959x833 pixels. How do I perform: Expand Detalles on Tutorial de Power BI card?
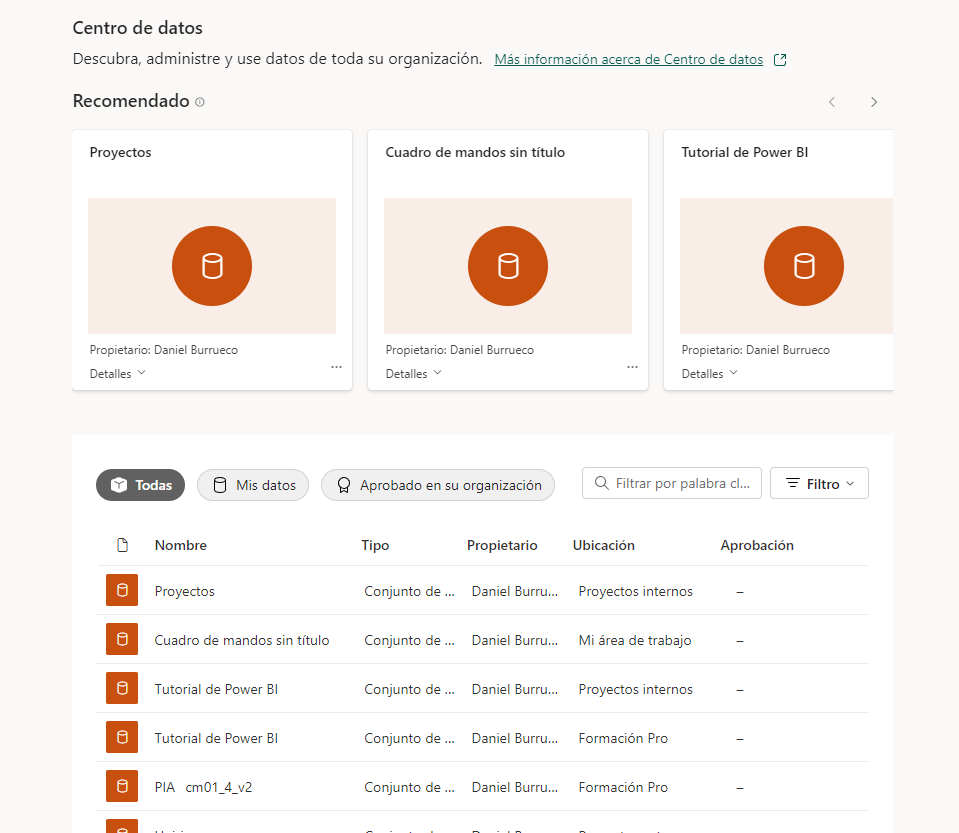click(x=710, y=373)
